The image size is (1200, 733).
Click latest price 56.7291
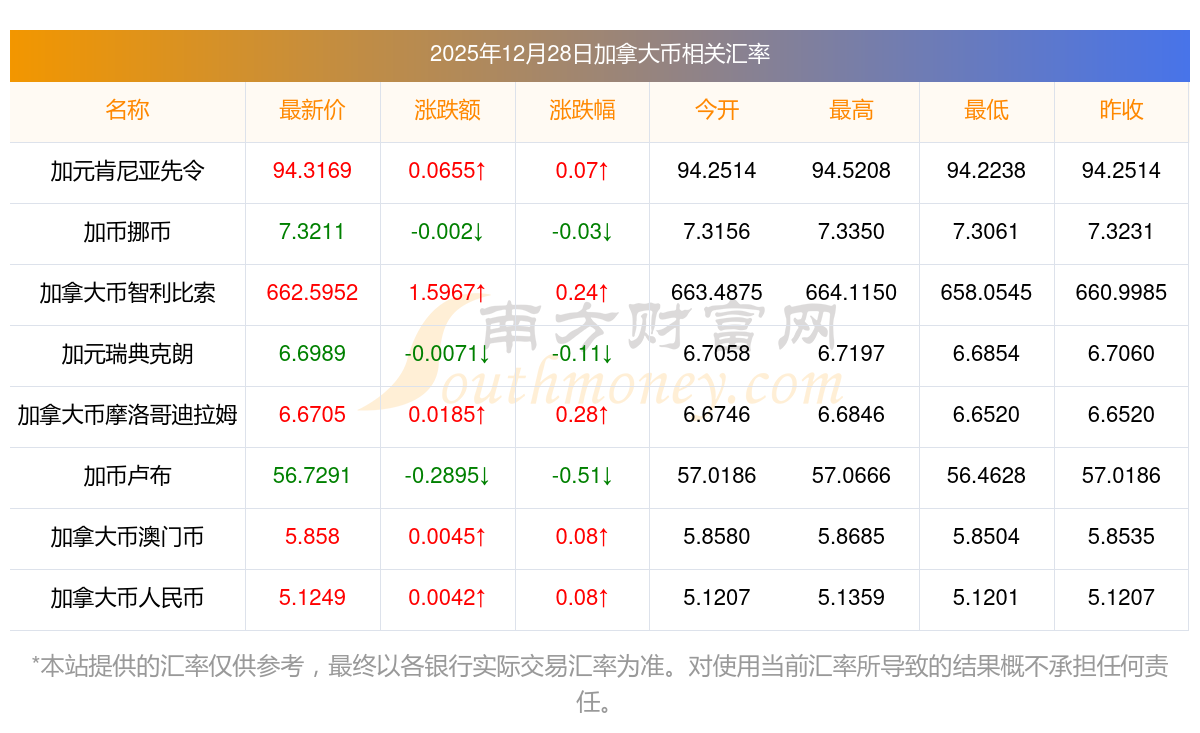click(x=312, y=476)
